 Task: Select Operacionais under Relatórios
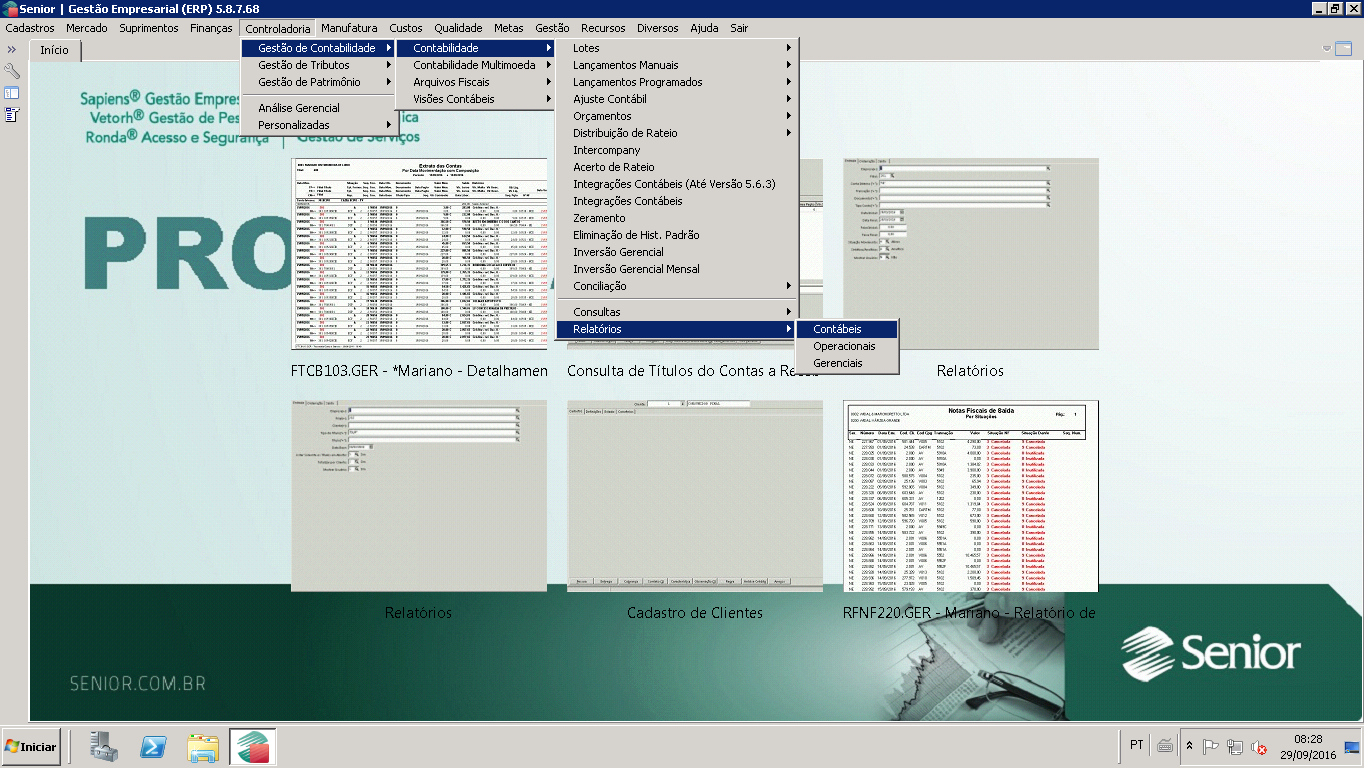[x=847, y=346]
